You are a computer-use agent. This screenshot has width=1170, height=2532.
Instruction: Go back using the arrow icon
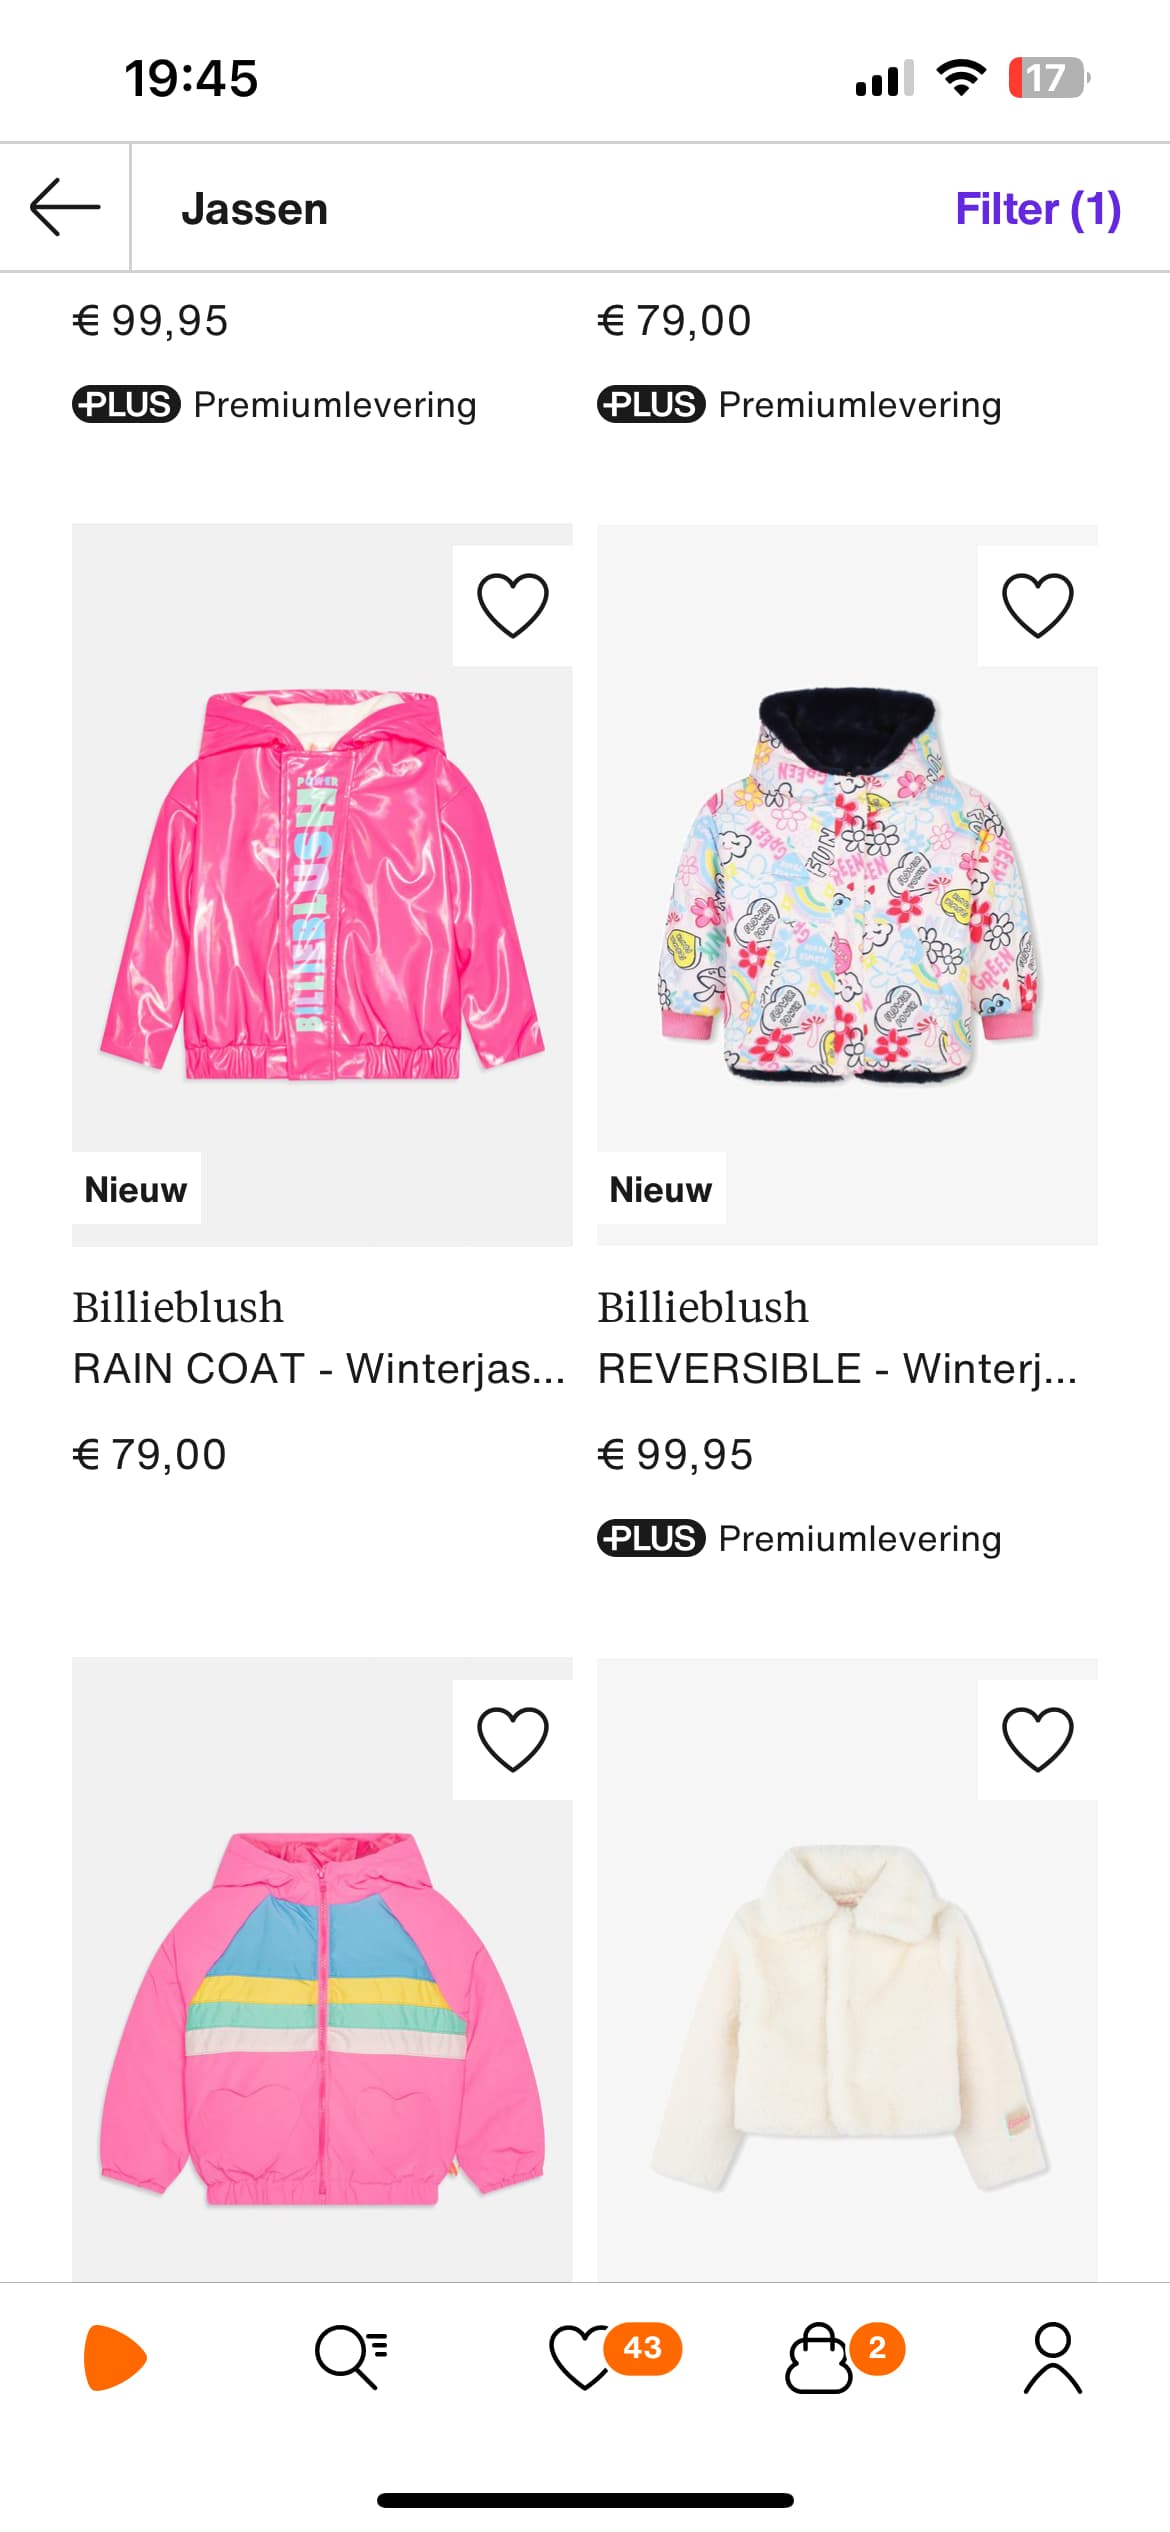(x=65, y=208)
